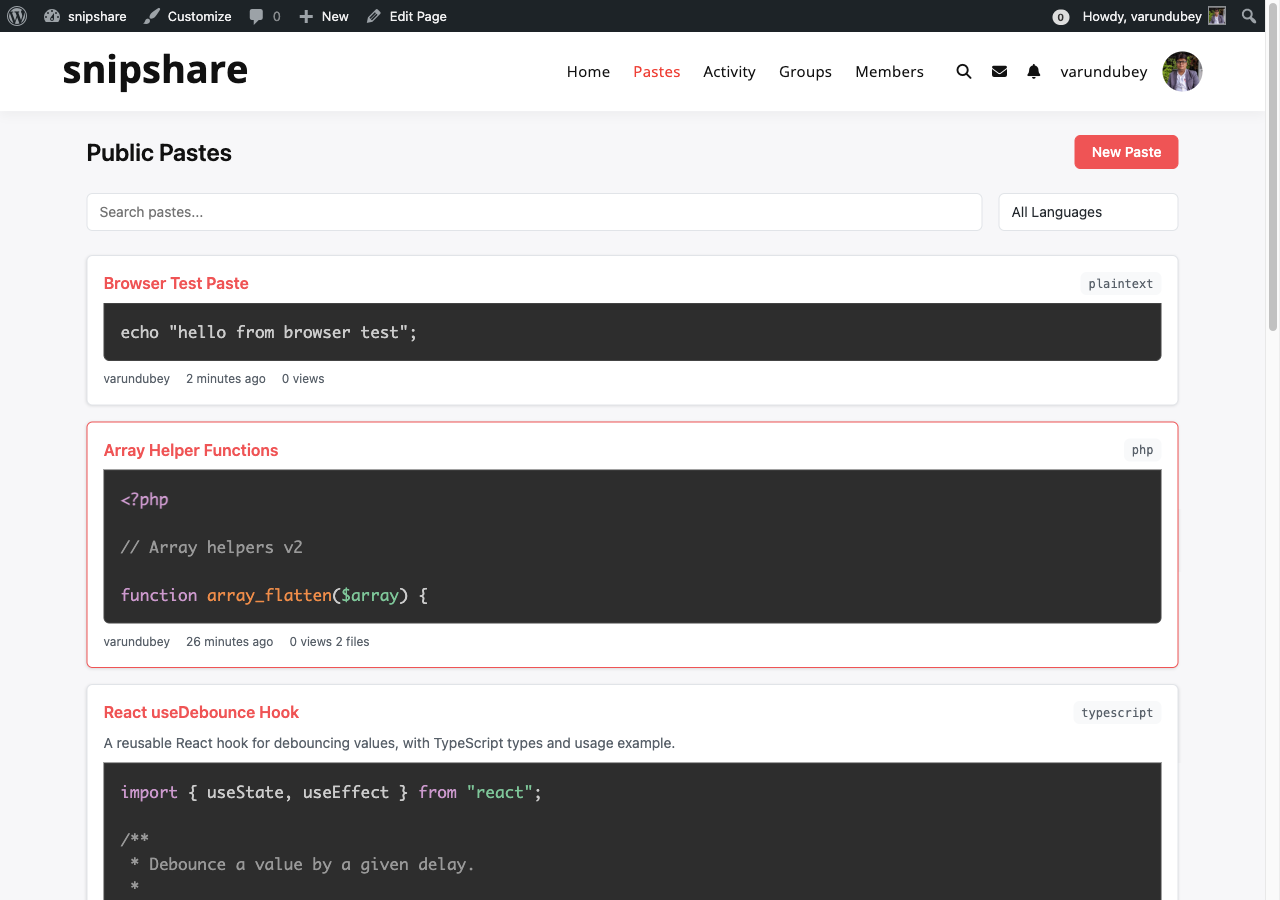Viewport: 1280px width, 900px height.
Task: Open messages envelope icon
Action: [x=999, y=72]
